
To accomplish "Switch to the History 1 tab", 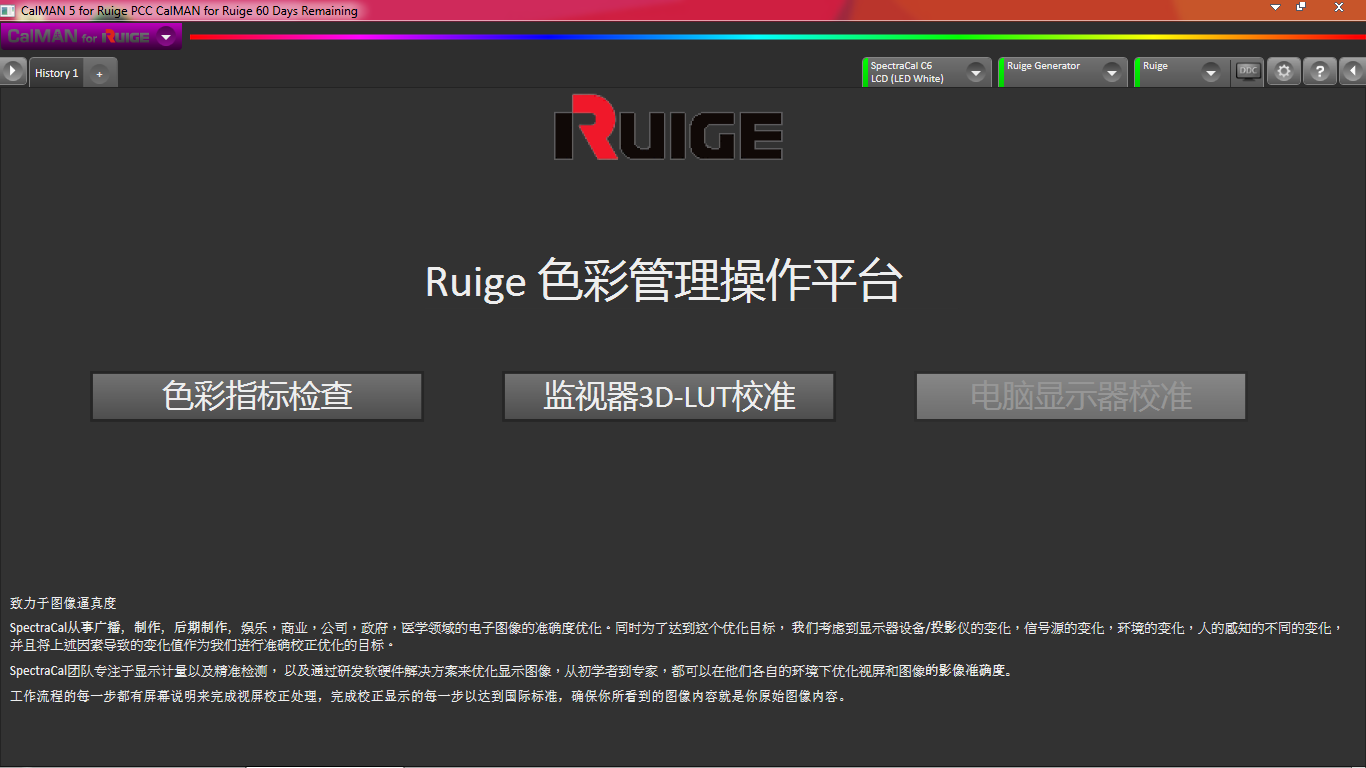I will pos(56,73).
